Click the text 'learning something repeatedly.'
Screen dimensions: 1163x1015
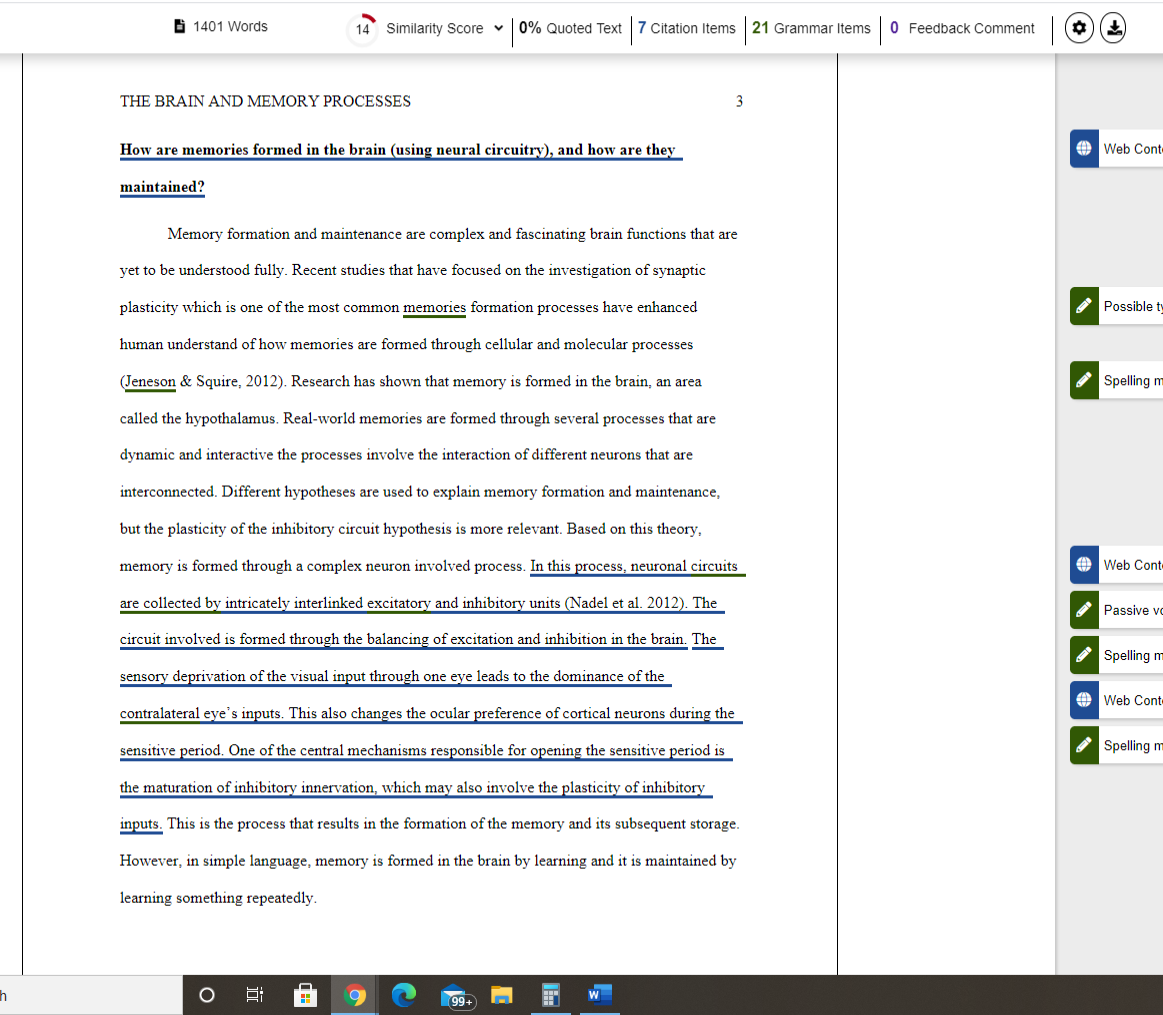218,898
